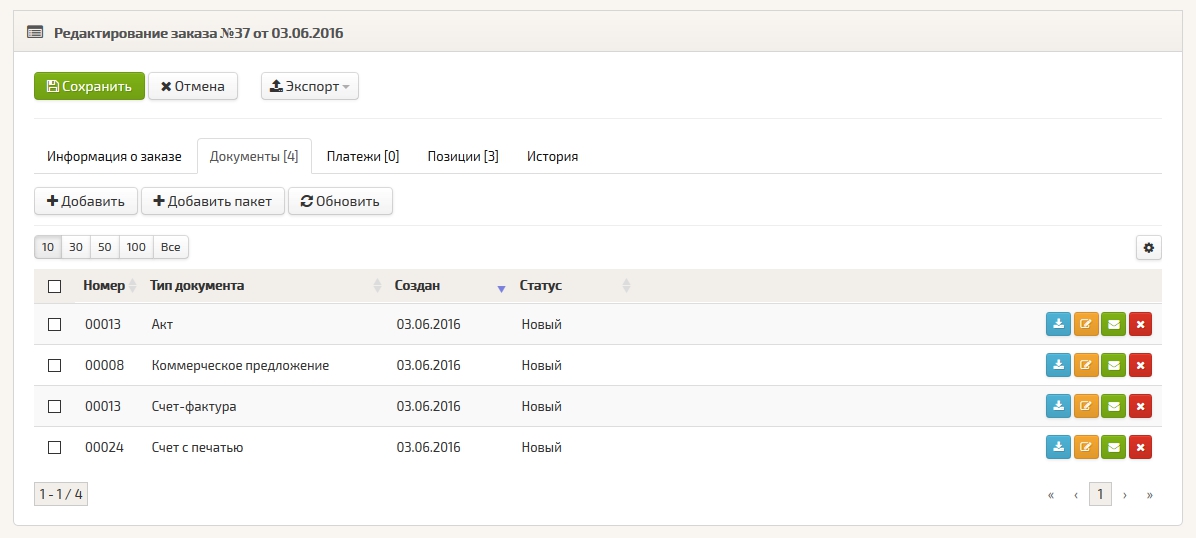Open table settings gear icon

point(1149,247)
